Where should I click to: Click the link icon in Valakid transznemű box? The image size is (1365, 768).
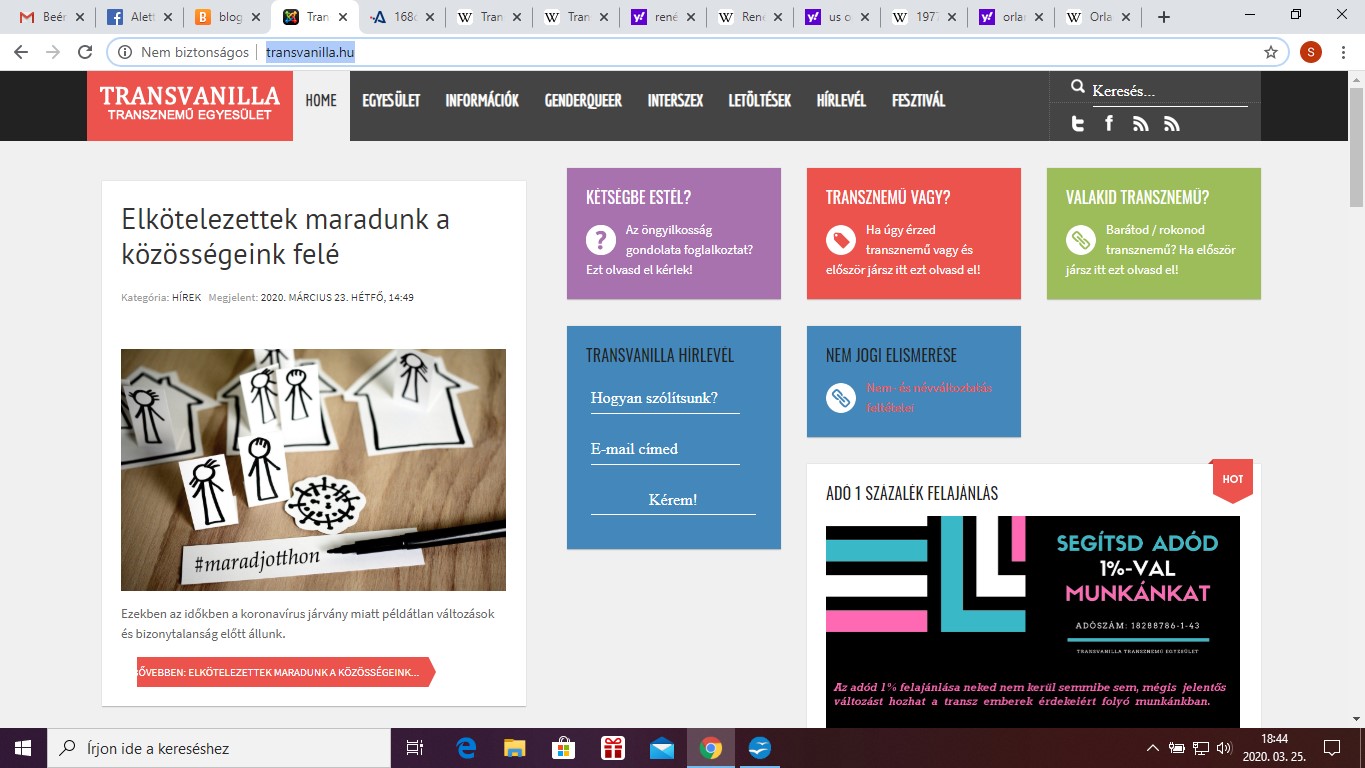tap(1081, 240)
